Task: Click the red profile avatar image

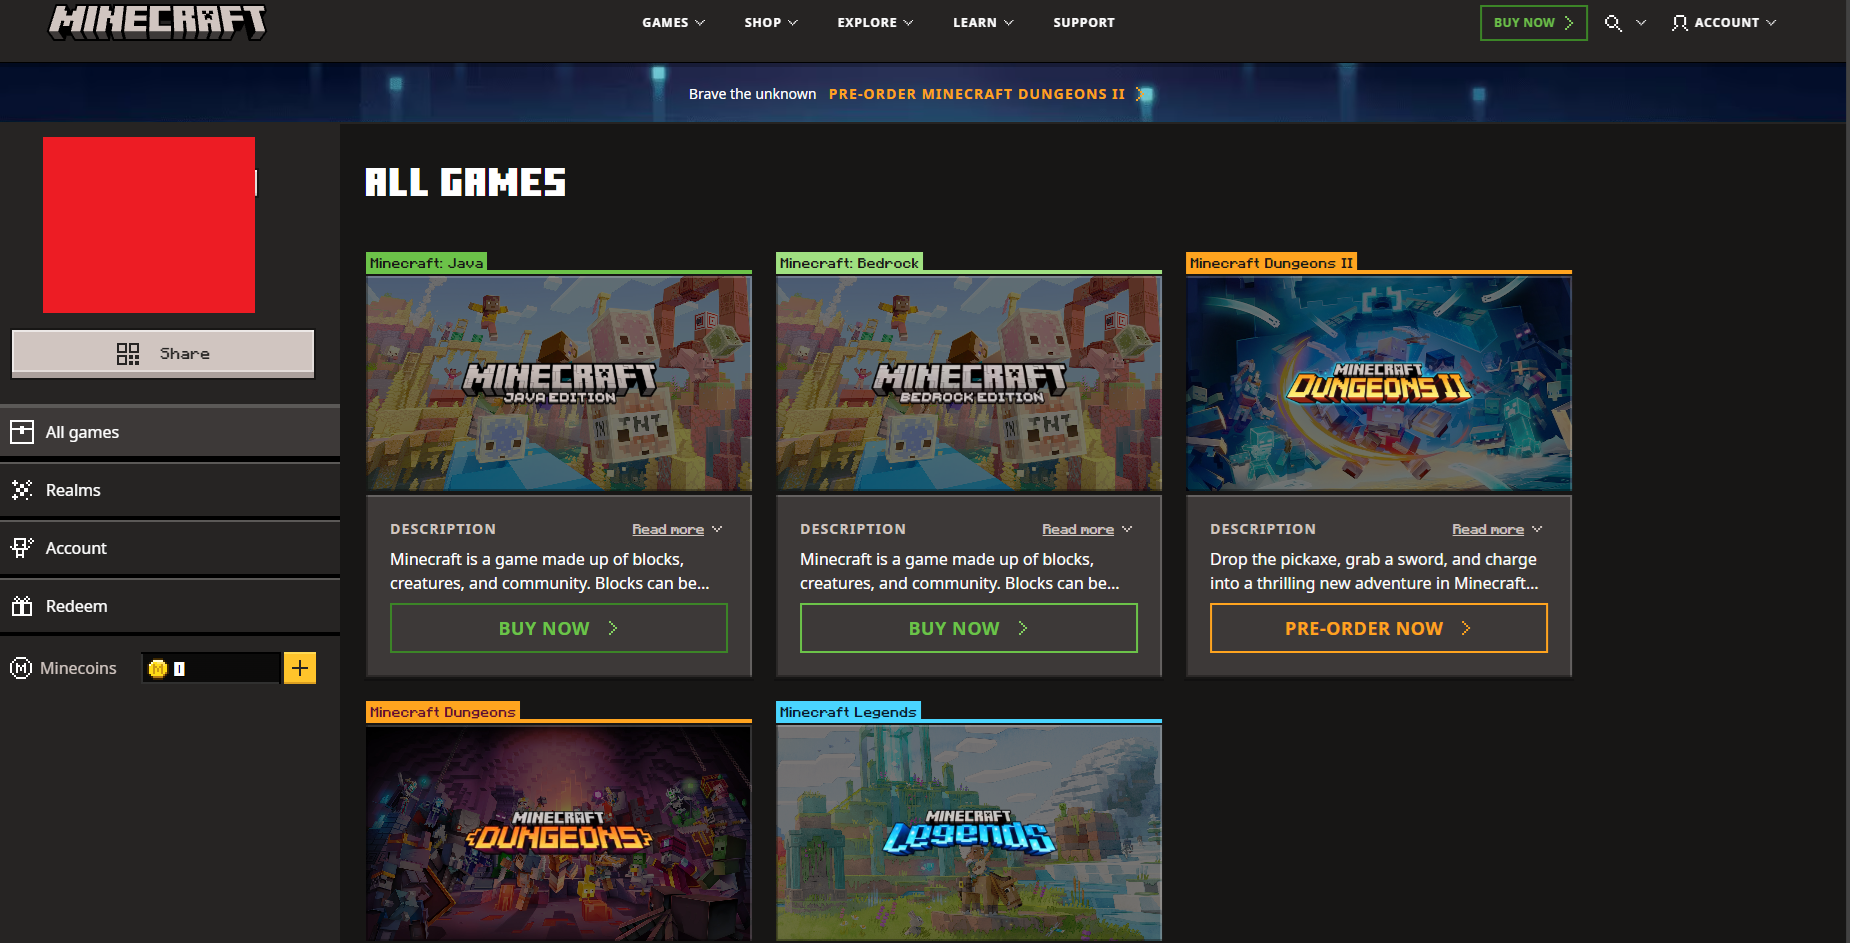Action: [x=149, y=225]
